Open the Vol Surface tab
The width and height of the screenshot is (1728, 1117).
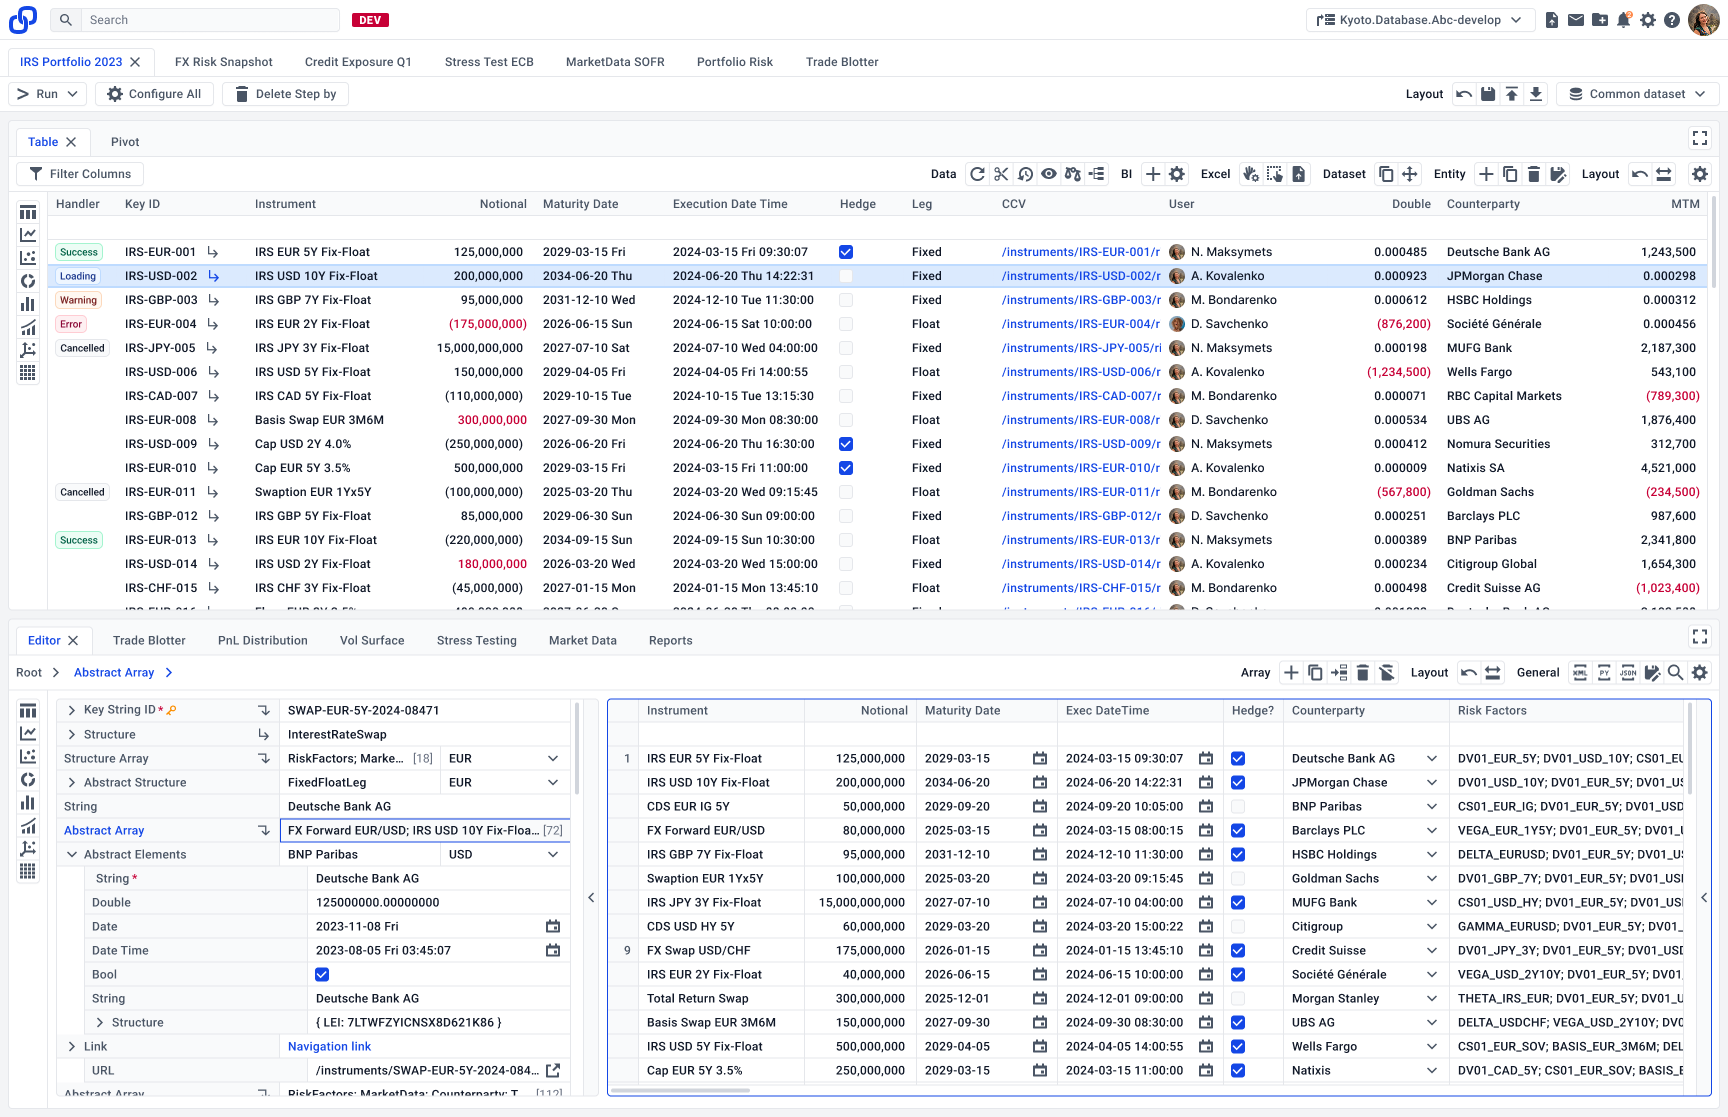(x=372, y=641)
